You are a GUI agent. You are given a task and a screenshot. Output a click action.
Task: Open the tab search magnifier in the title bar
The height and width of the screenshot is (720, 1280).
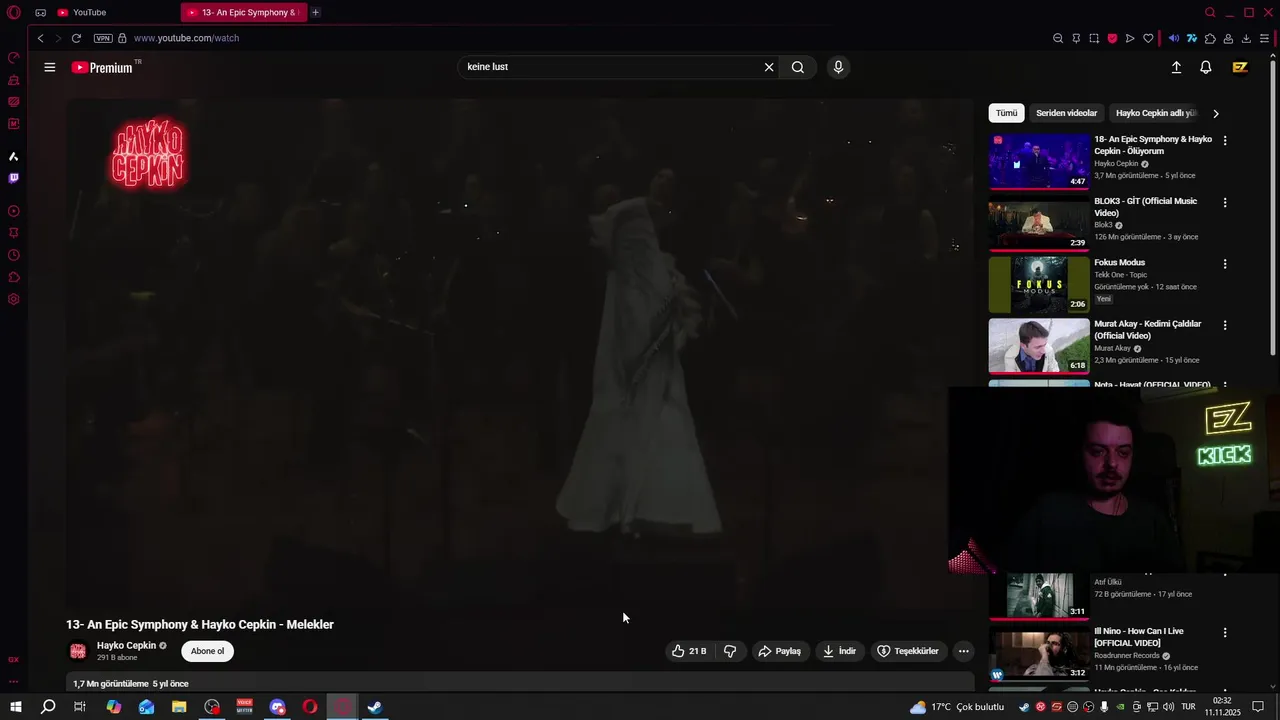pyautogui.click(x=1210, y=12)
